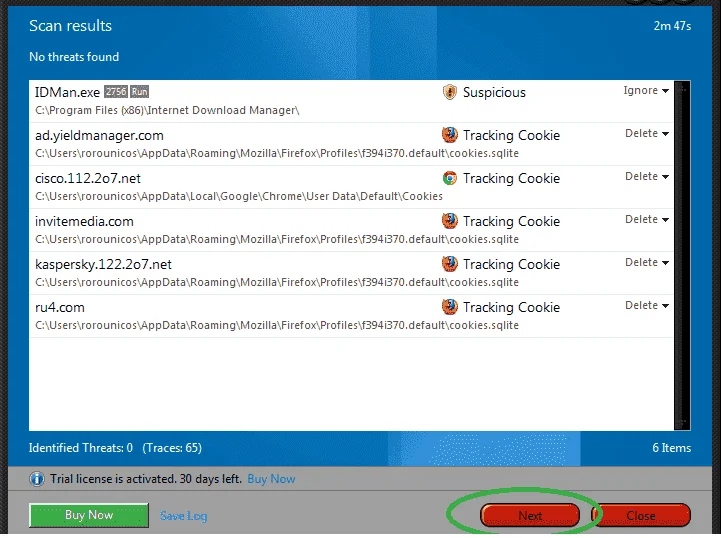Click the Firefox icon beside ru4.com
The image size is (721, 538).
tap(450, 307)
